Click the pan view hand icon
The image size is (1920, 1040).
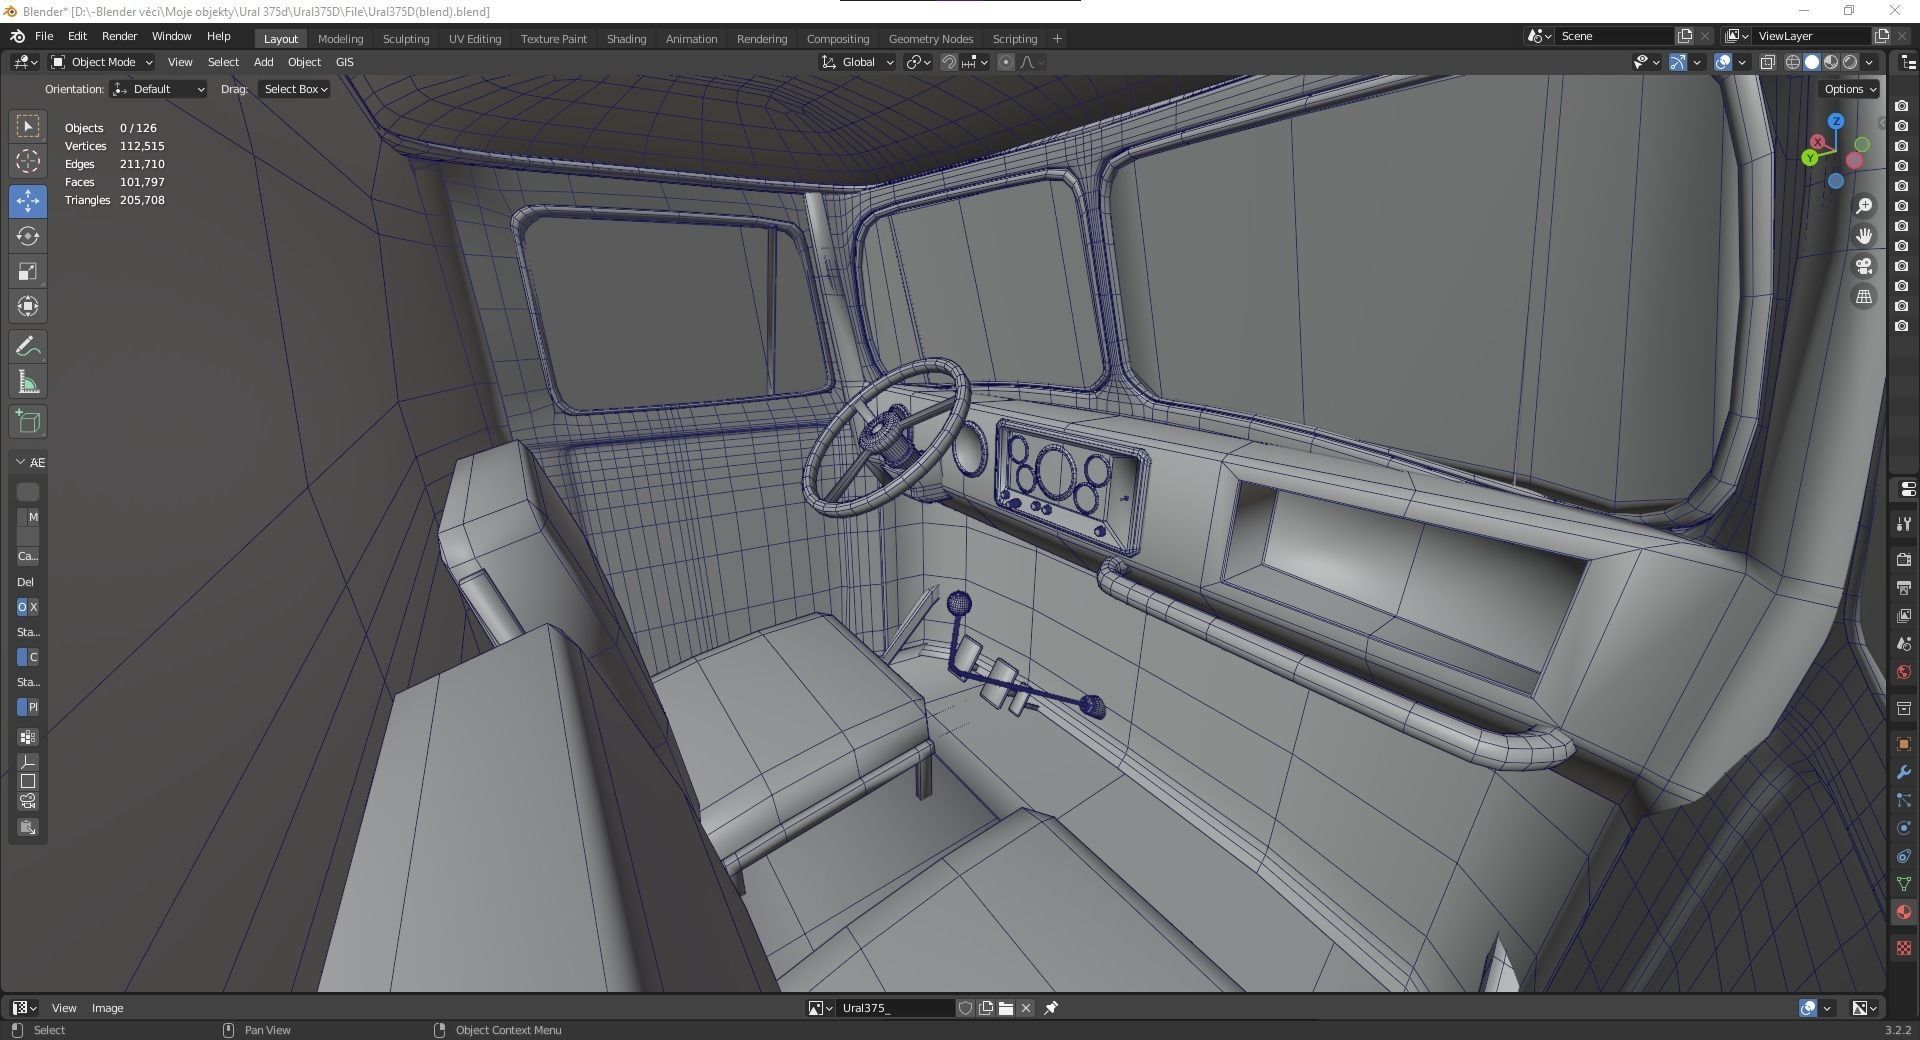click(x=1864, y=236)
